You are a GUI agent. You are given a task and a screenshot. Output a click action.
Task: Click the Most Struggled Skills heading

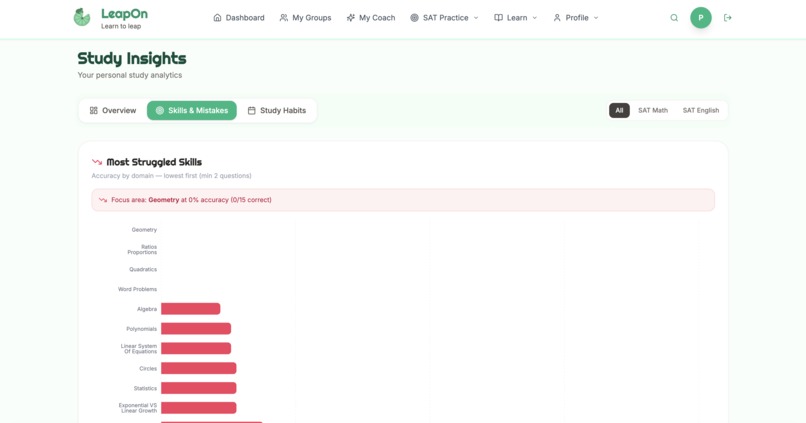tap(154, 162)
